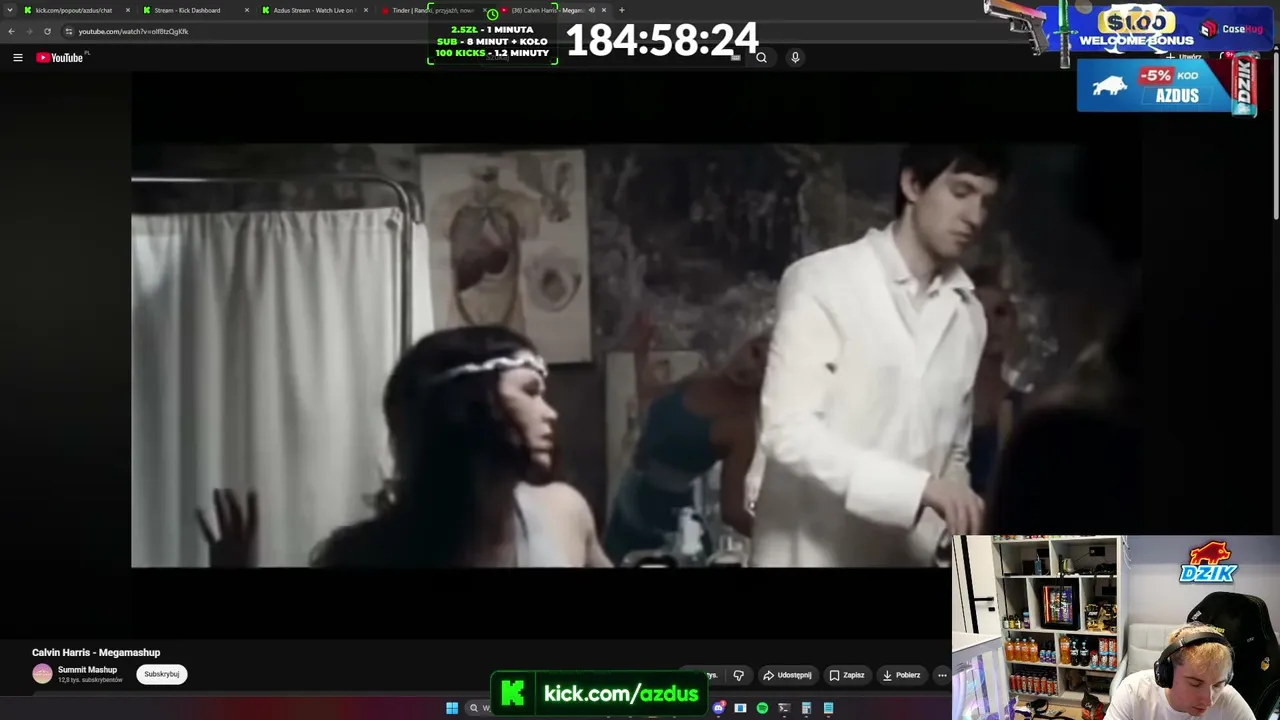Open the YouTube hamburger guide menu
This screenshot has width=1280, height=720.
pyautogui.click(x=17, y=58)
